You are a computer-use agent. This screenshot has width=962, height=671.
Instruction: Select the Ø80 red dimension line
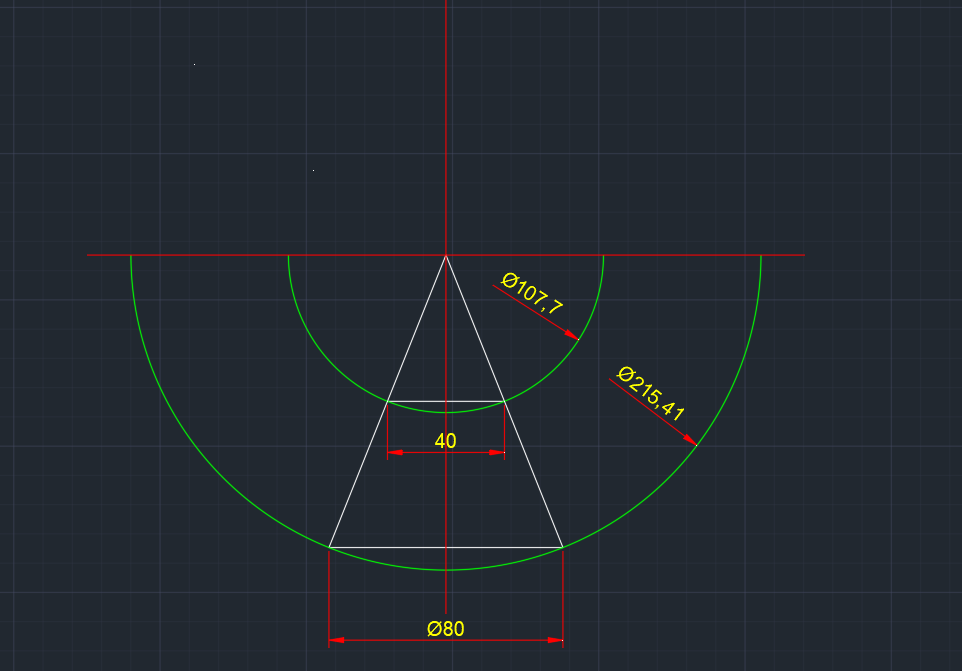coord(445,640)
